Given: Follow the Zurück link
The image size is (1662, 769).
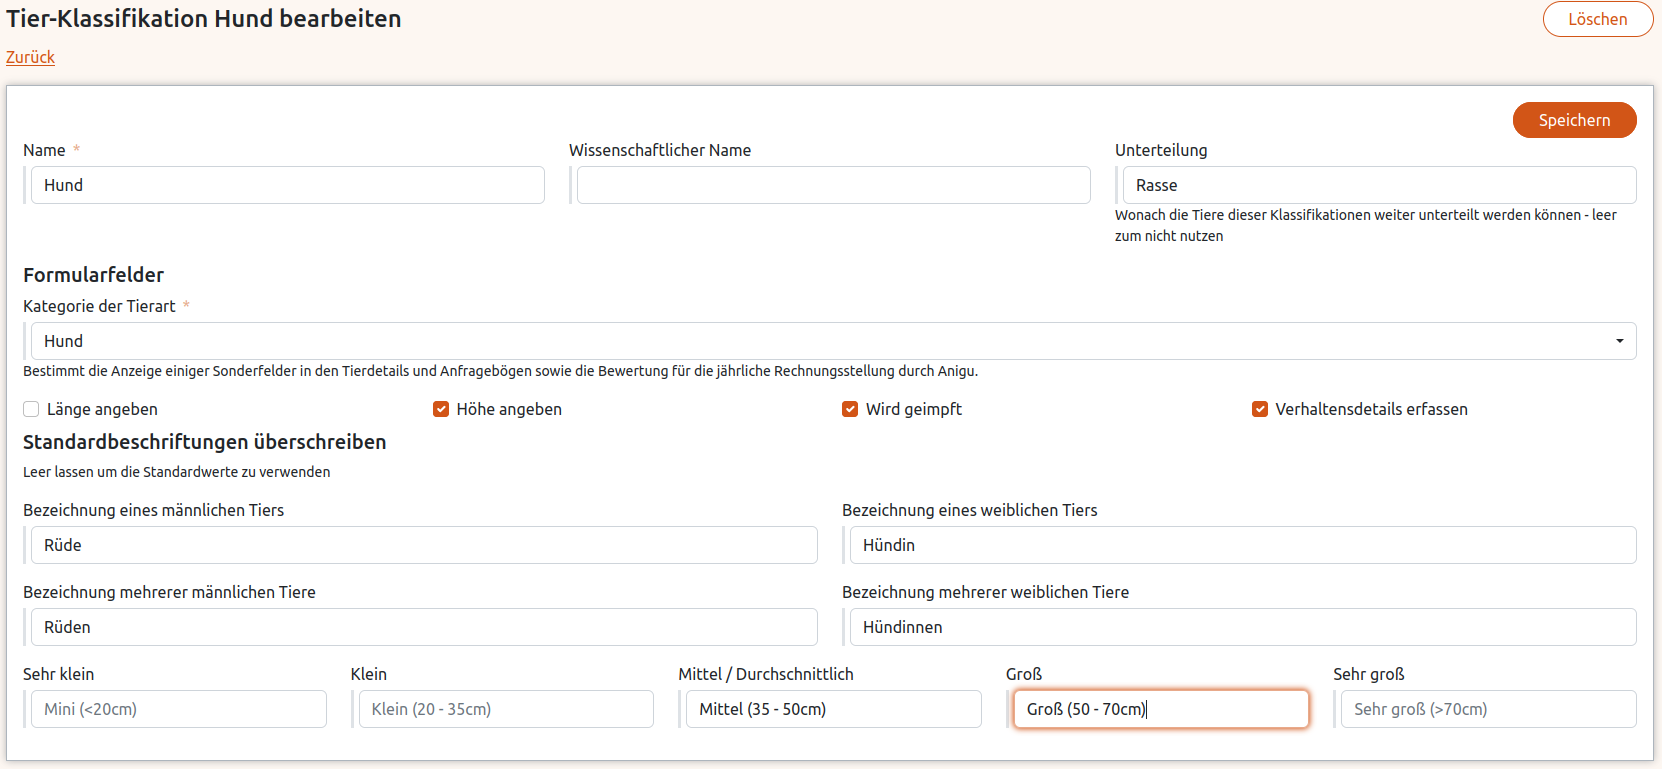Looking at the screenshot, I should (x=30, y=57).
